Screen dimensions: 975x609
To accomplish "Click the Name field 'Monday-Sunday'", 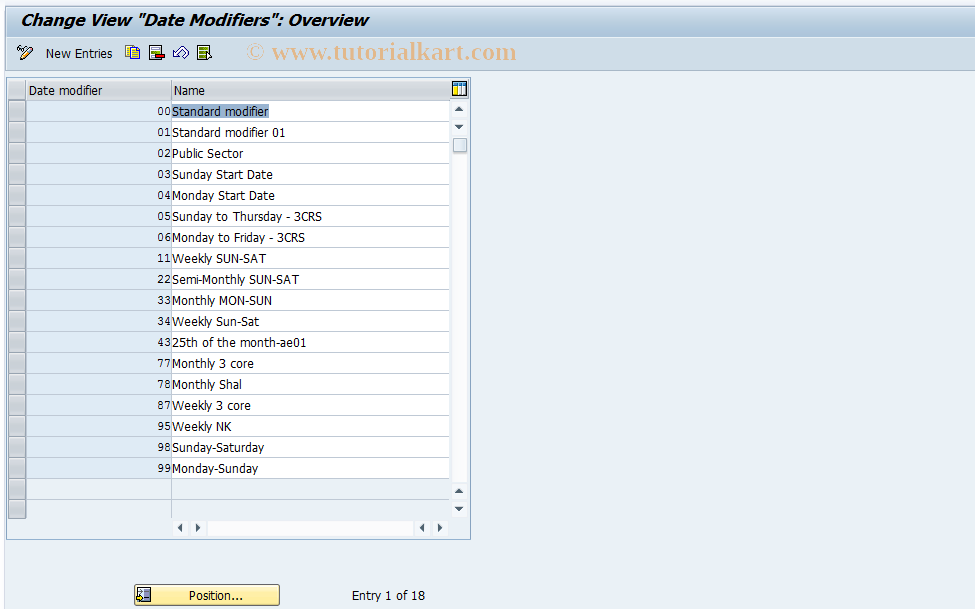I will [310, 468].
